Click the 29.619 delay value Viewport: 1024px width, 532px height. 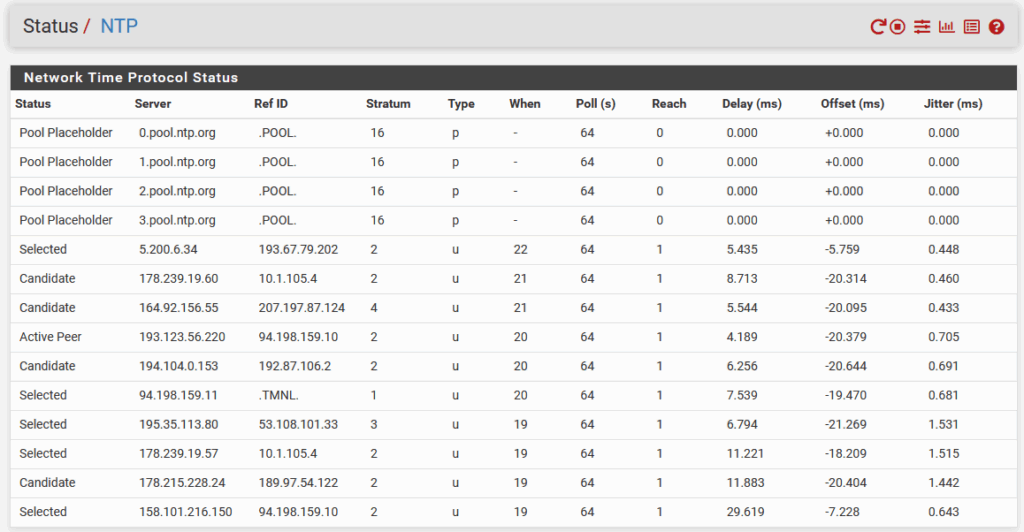[x=746, y=512]
